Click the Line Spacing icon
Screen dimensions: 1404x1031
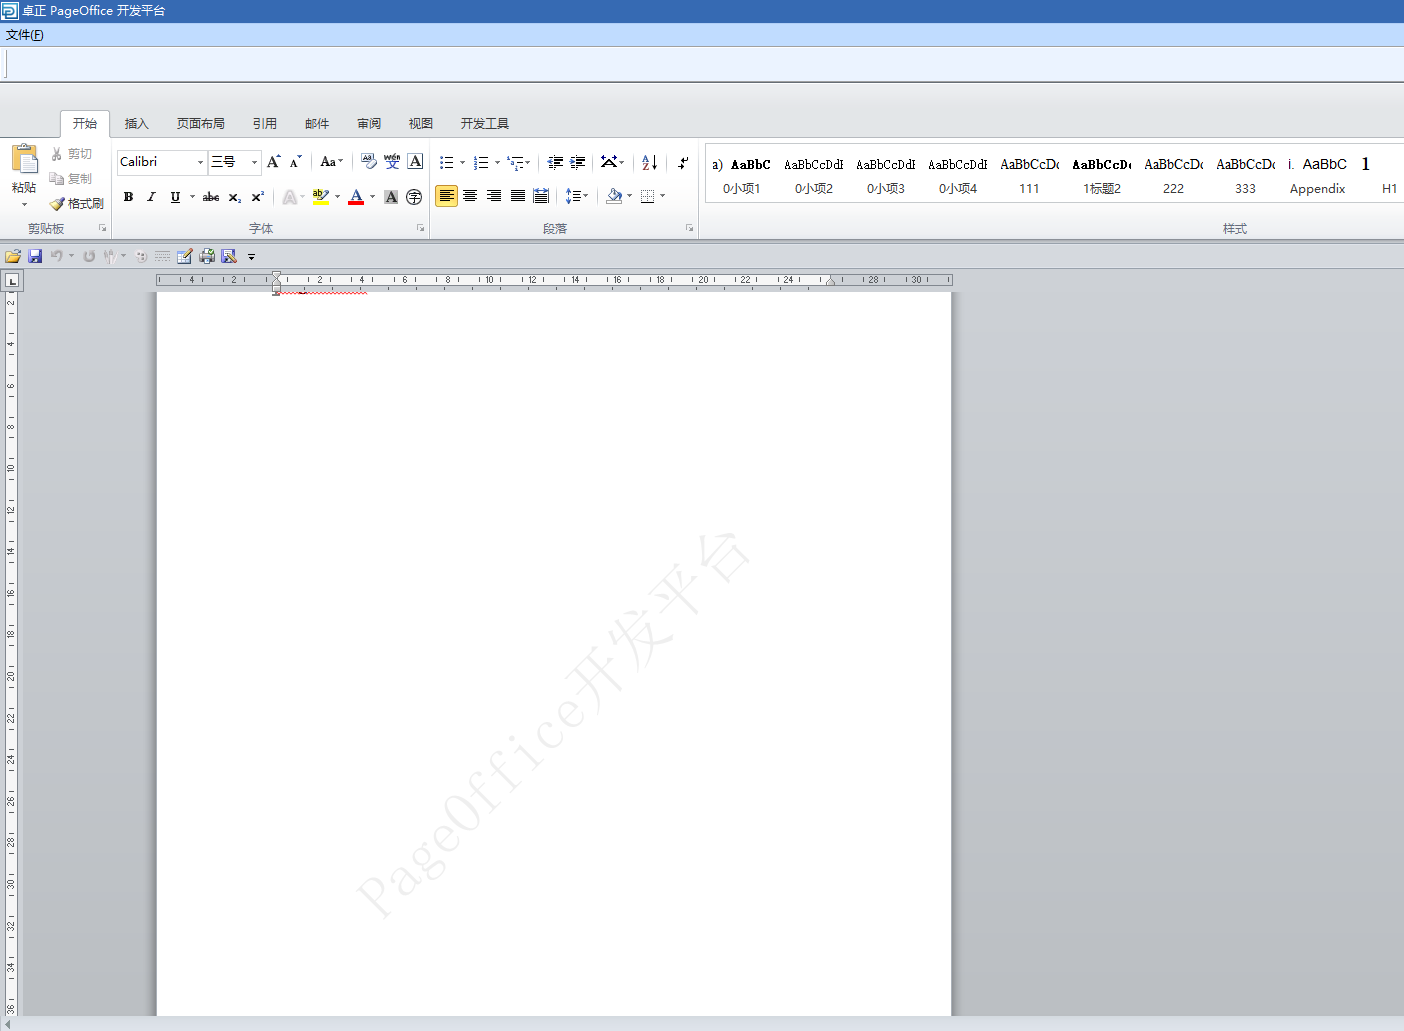coord(573,197)
